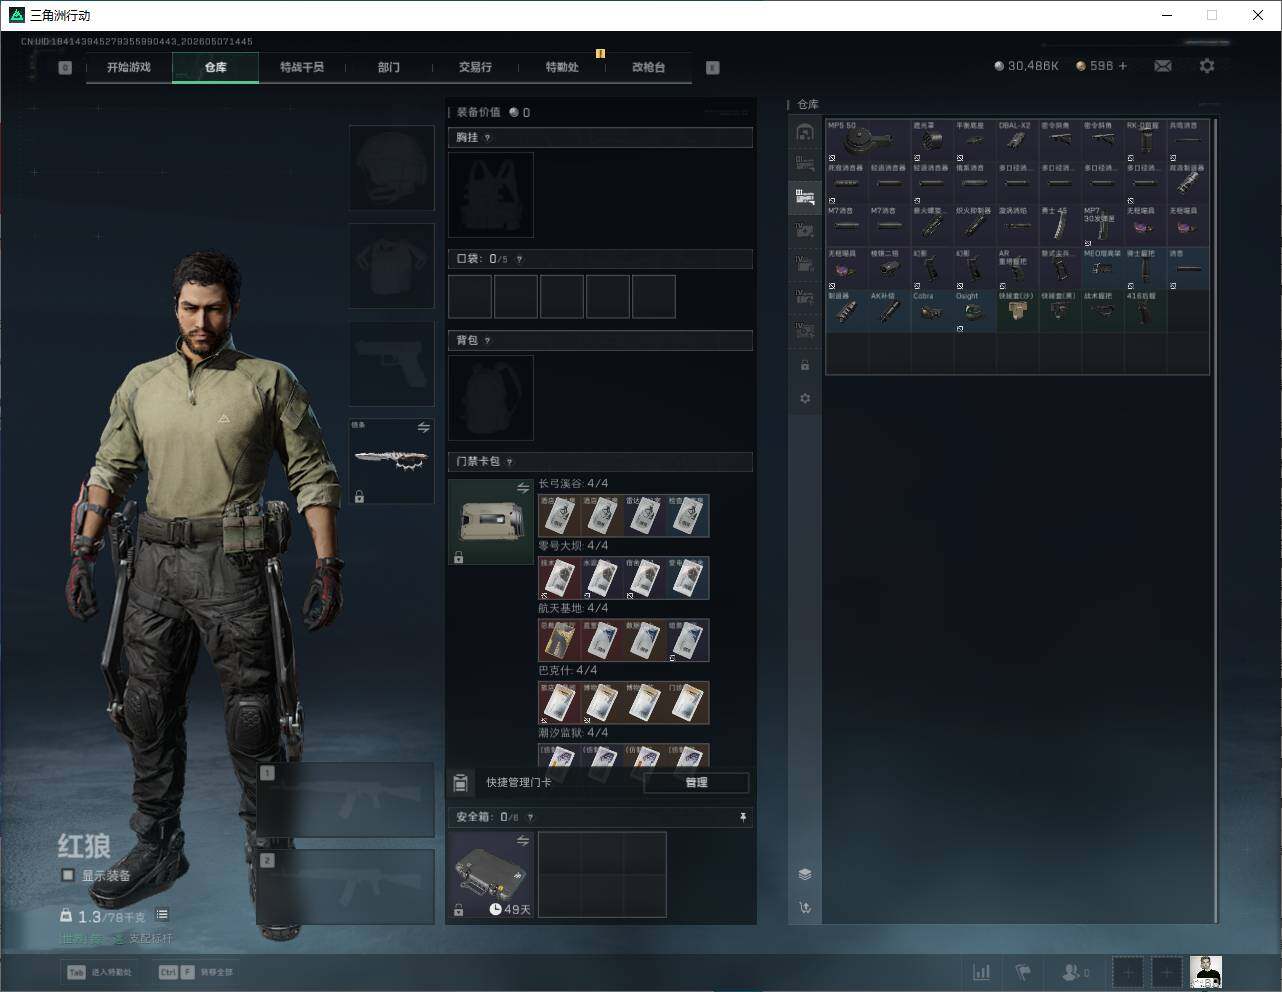Image resolution: width=1282 pixels, height=992 pixels.
Task: Swap the melee knife slot
Action: click(x=423, y=428)
